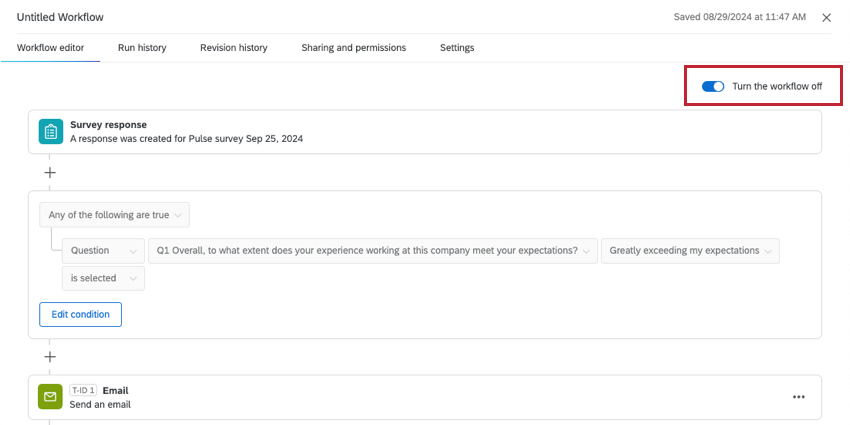Open the Settings tab

click(457, 48)
